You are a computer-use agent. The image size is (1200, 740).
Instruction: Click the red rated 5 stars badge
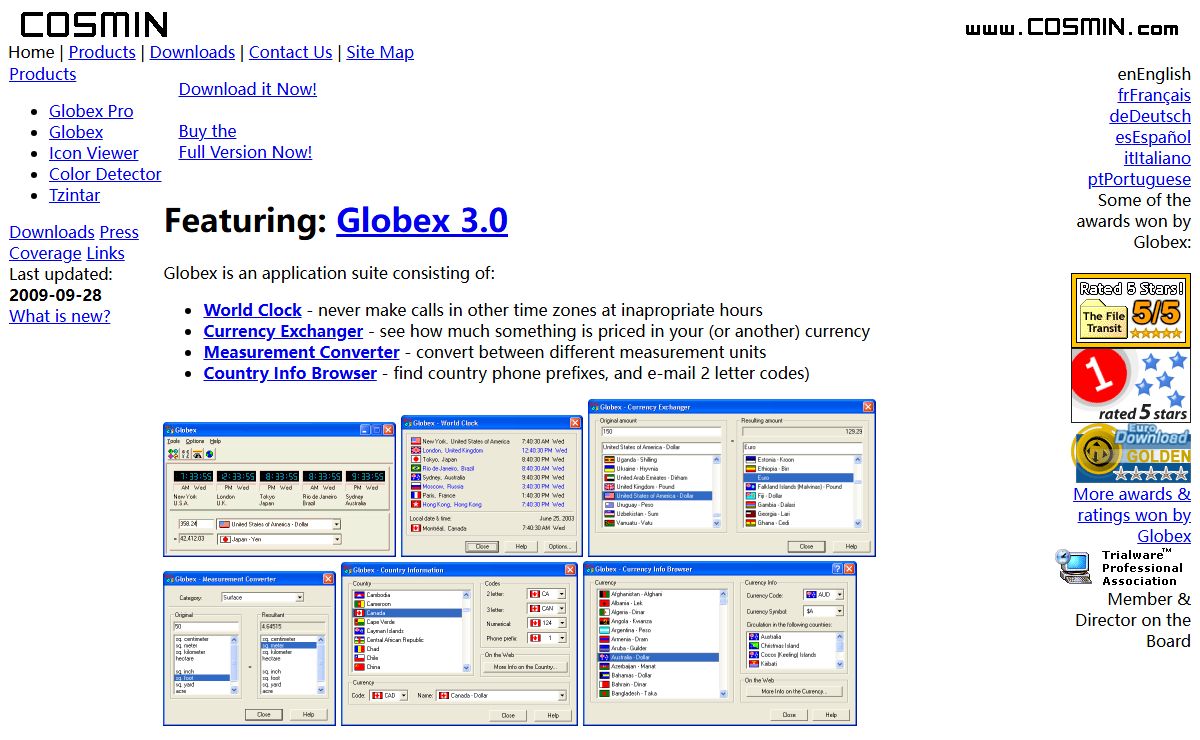(x=1130, y=385)
